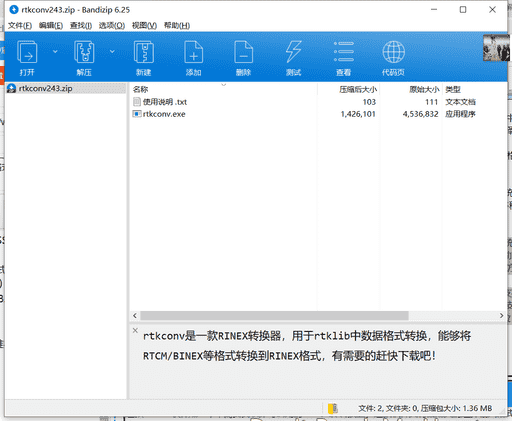This screenshot has width=512, height=421.
Task: Click the 文本文档 type cell
Action: pyautogui.click(x=460, y=102)
